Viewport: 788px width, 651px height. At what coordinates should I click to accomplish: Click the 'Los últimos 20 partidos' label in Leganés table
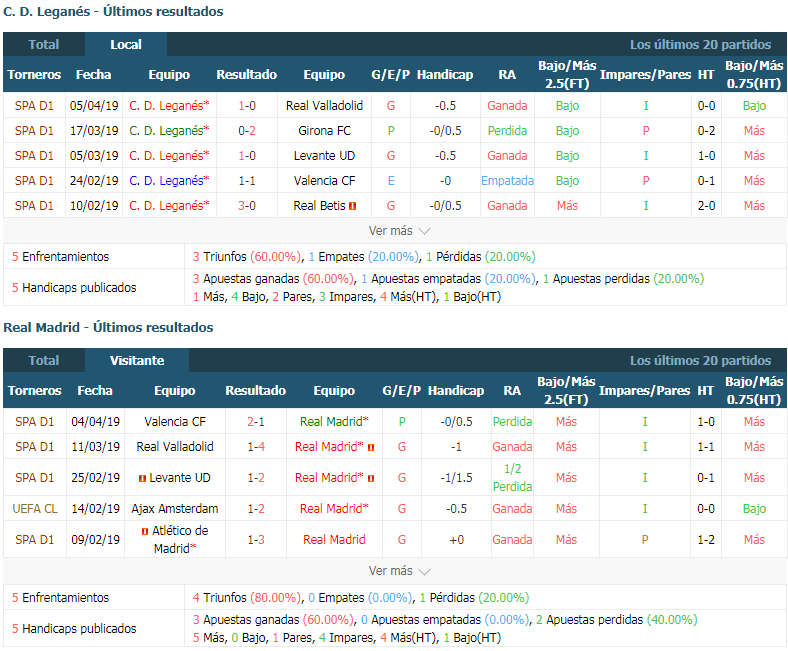[700, 45]
